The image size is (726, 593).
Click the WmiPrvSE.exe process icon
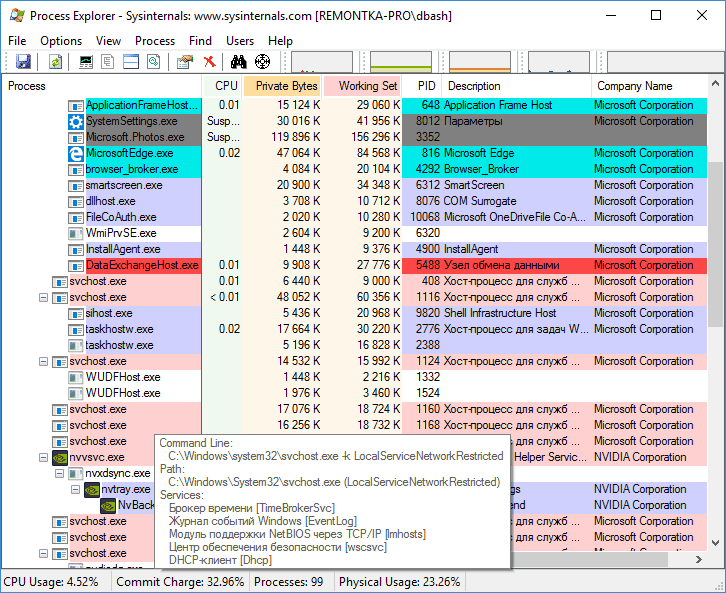[76, 233]
